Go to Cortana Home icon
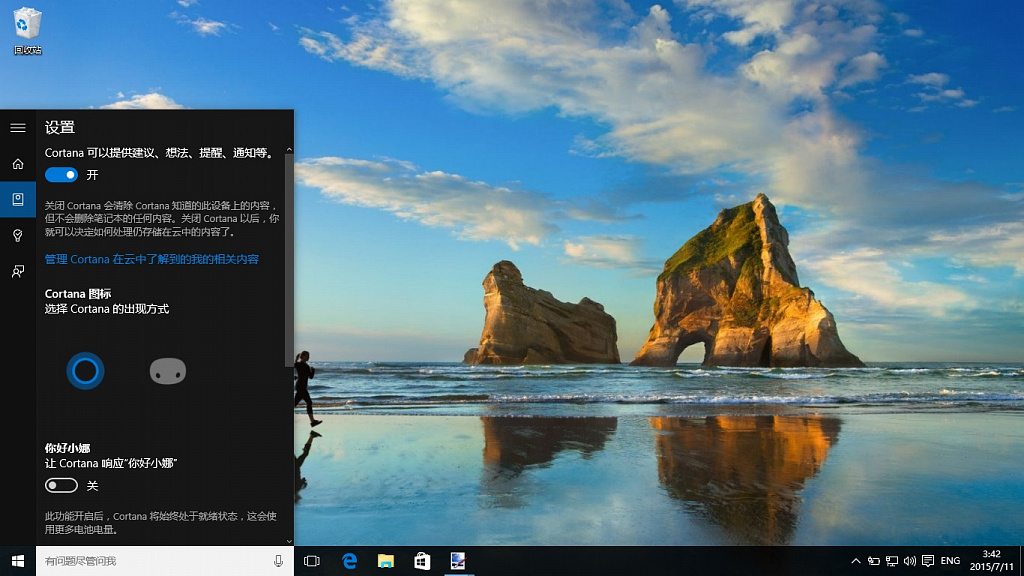1024x576 pixels. 18,164
